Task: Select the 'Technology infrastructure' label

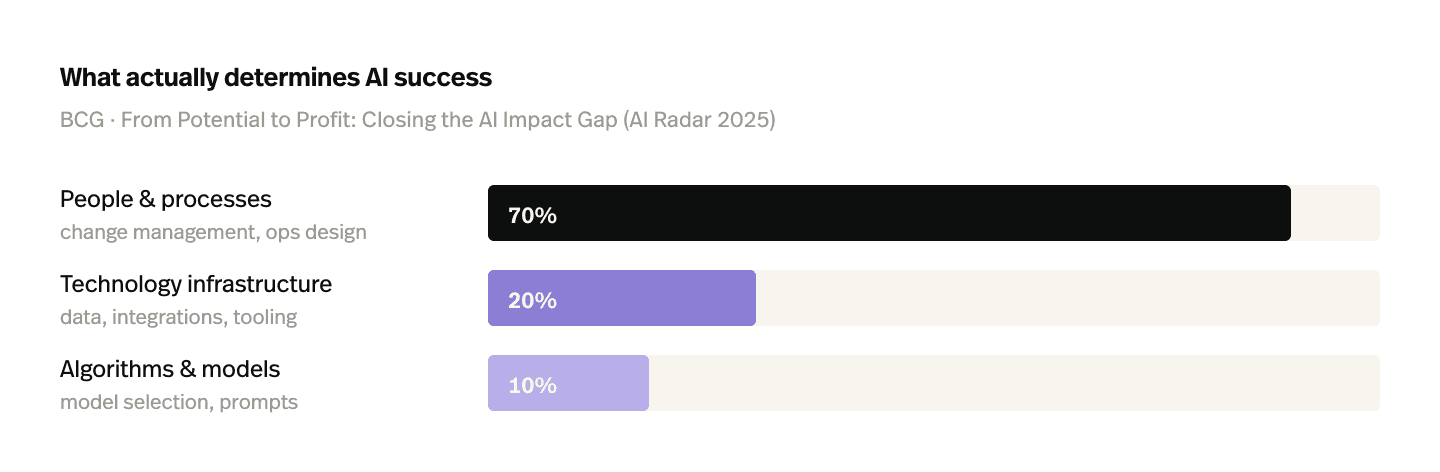Action: tap(196, 284)
